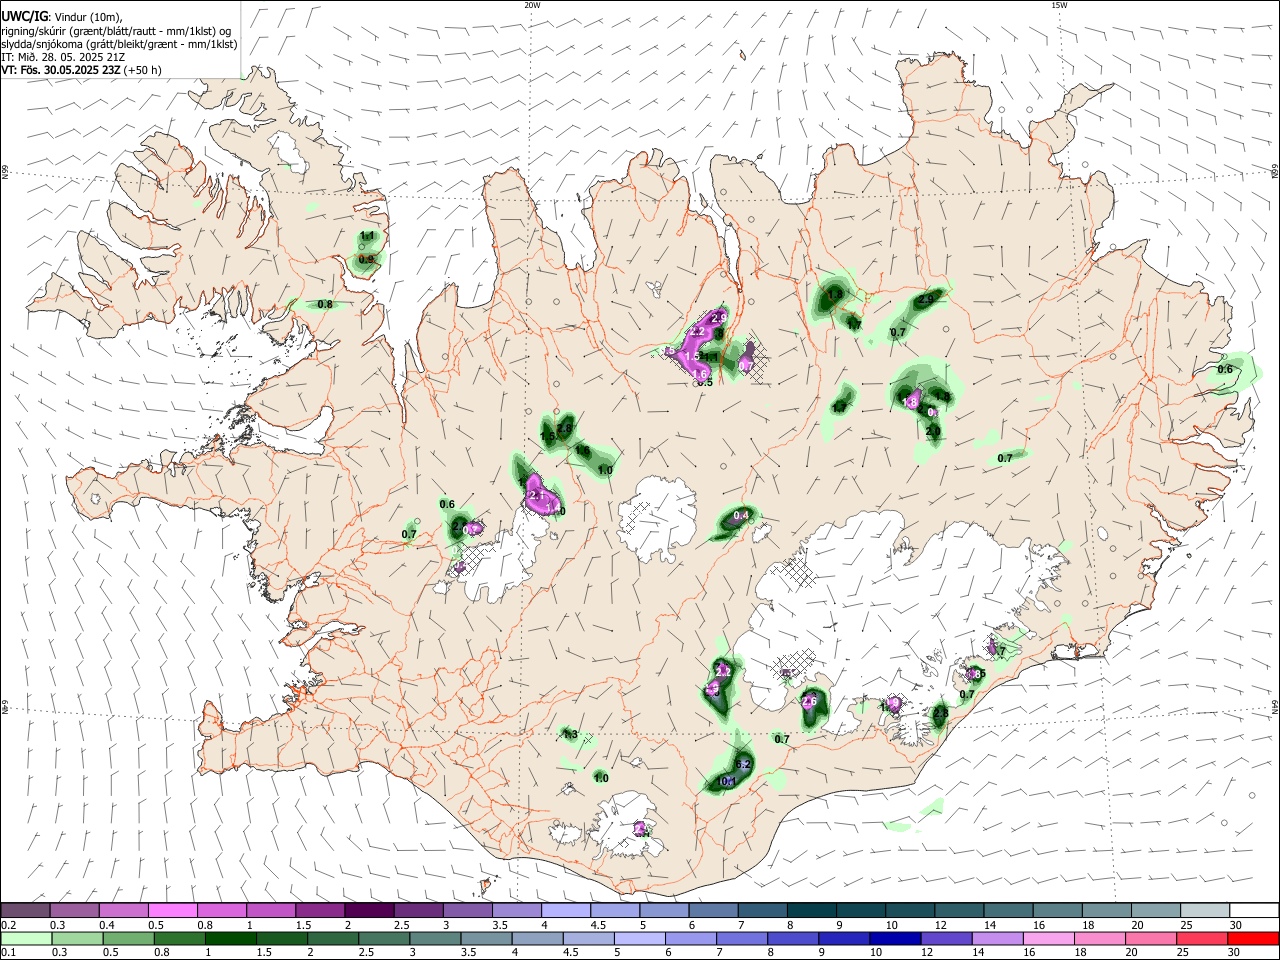
Task: Pick the bright magenta 0.5 mm snow swatch
Action: tap(172, 910)
